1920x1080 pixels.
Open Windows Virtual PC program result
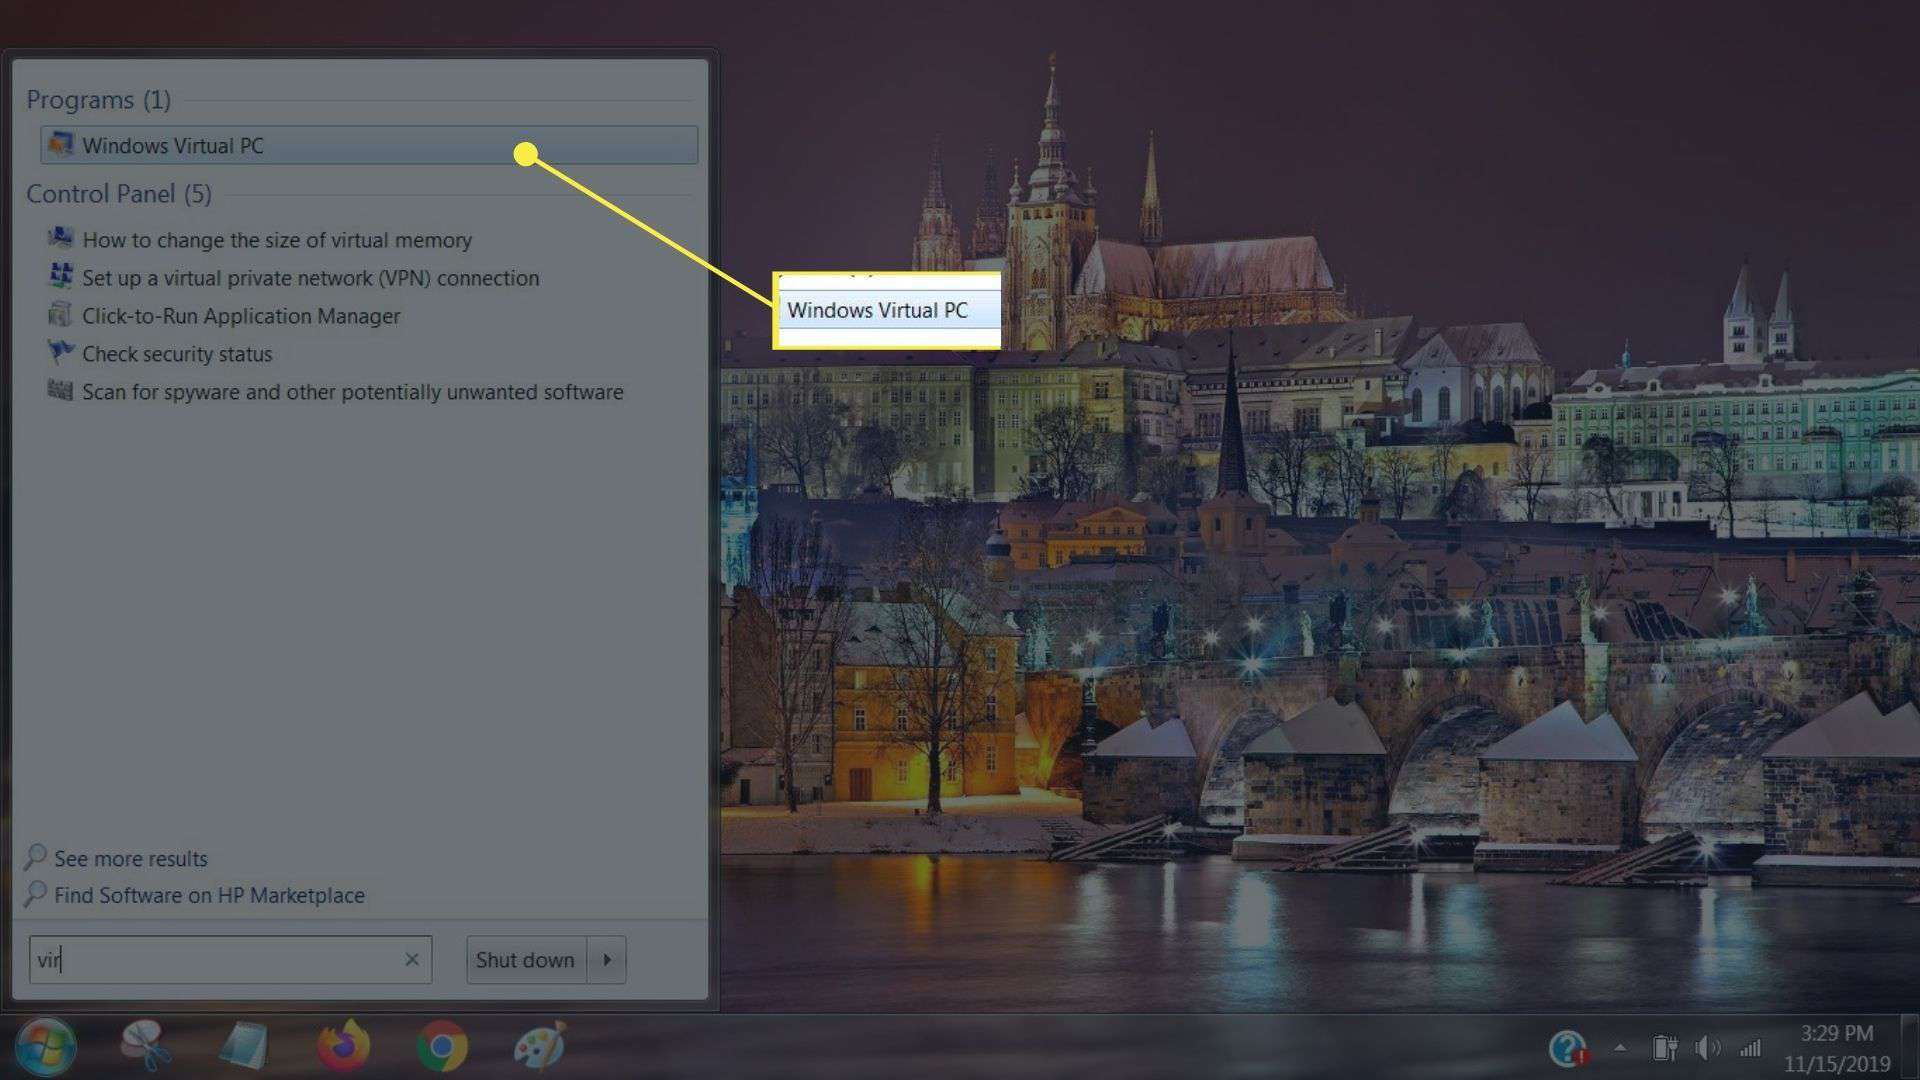coord(368,145)
